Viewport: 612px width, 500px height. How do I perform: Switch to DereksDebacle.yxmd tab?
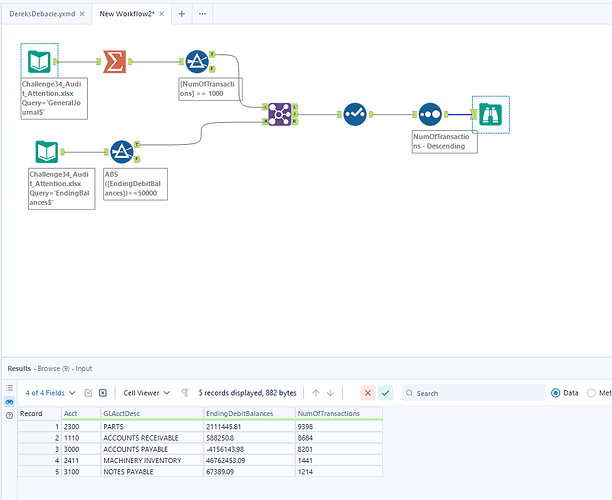(42, 14)
